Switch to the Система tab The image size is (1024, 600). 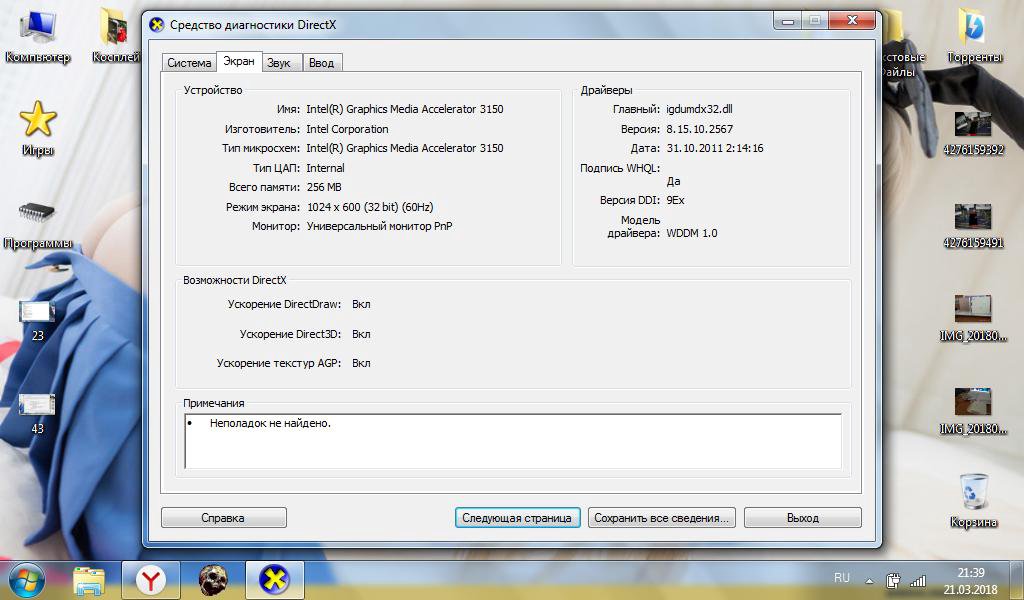pos(189,63)
